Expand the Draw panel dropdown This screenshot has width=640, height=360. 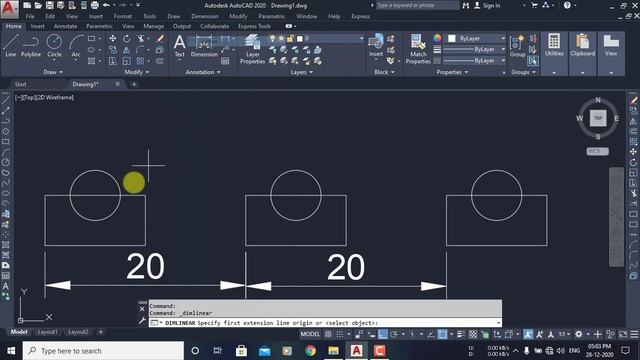[x=53, y=72]
